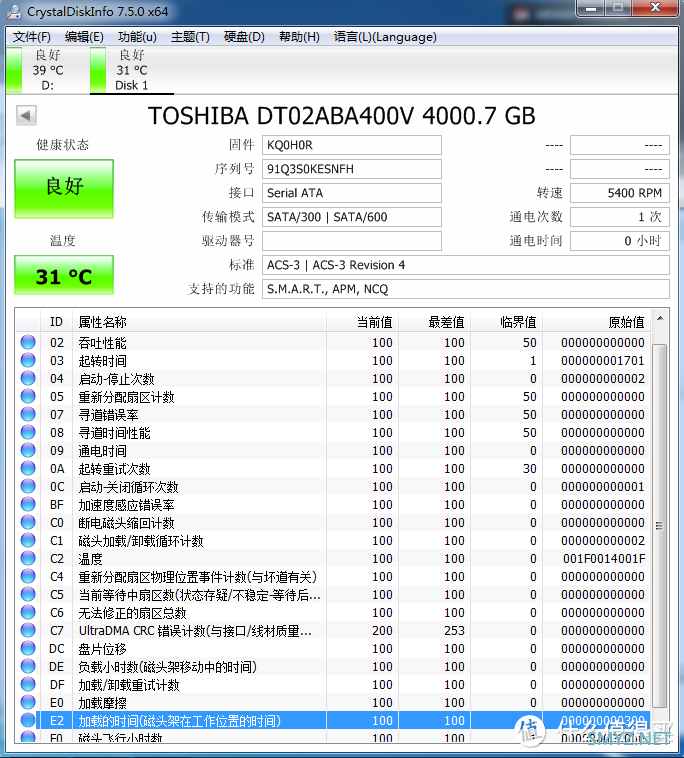Click the rotation speed field 5400 RPM

coord(620,193)
